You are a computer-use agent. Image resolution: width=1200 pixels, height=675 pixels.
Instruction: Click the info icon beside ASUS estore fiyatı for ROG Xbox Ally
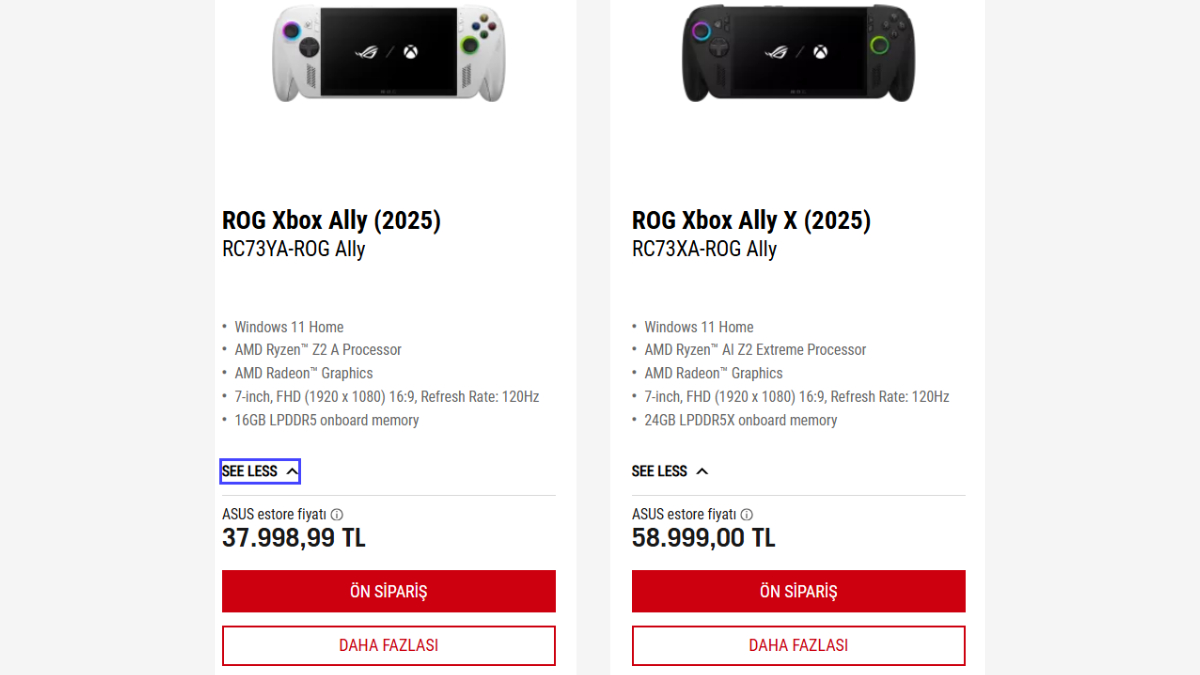[337, 514]
